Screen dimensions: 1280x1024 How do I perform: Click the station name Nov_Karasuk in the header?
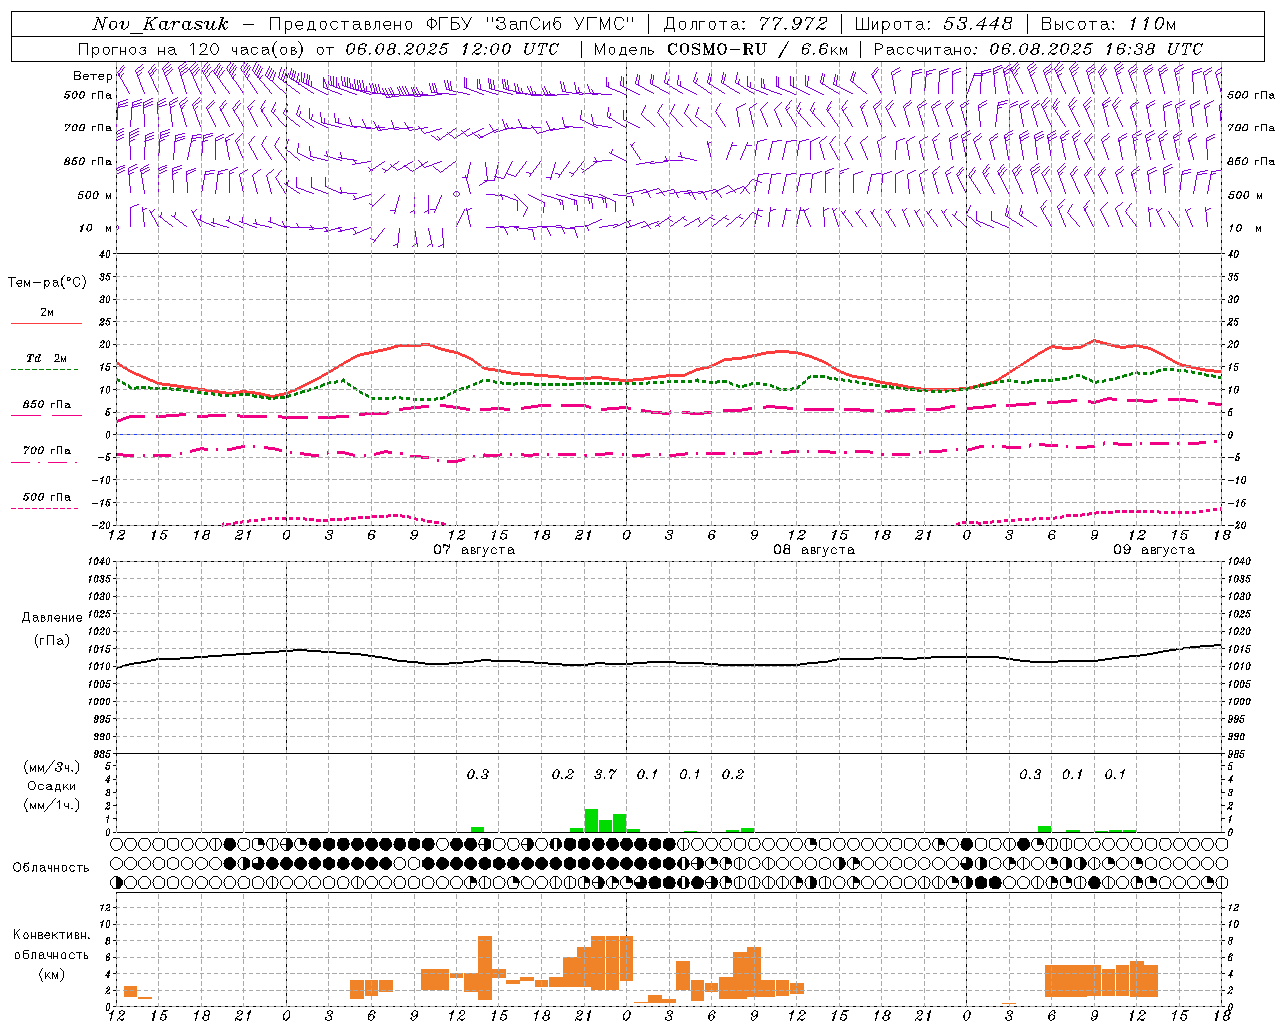(160, 24)
